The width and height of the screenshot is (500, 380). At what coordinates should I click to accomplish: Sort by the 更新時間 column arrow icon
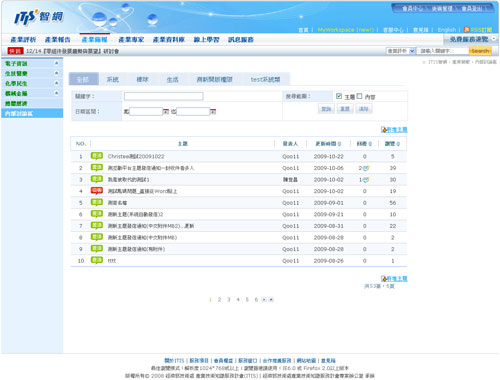(339, 144)
